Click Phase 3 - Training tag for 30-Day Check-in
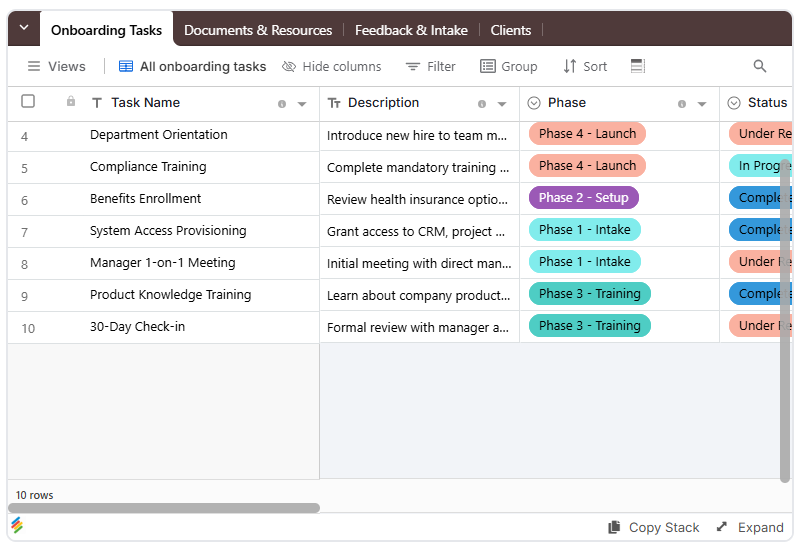Screen dimensions: 804x553 (x=590, y=326)
